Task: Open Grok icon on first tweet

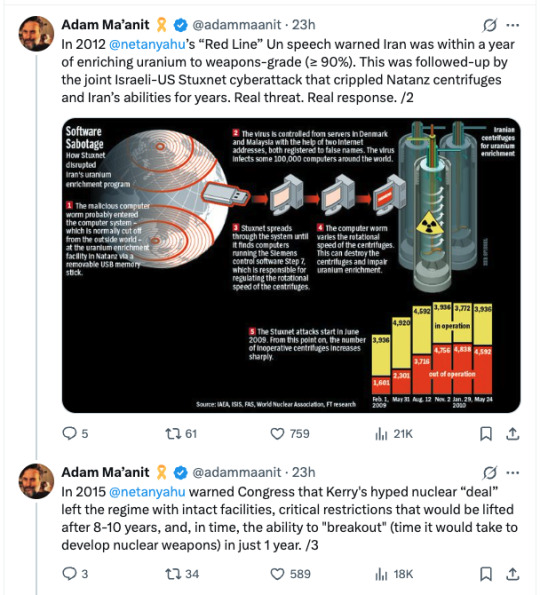Action: 490,25
